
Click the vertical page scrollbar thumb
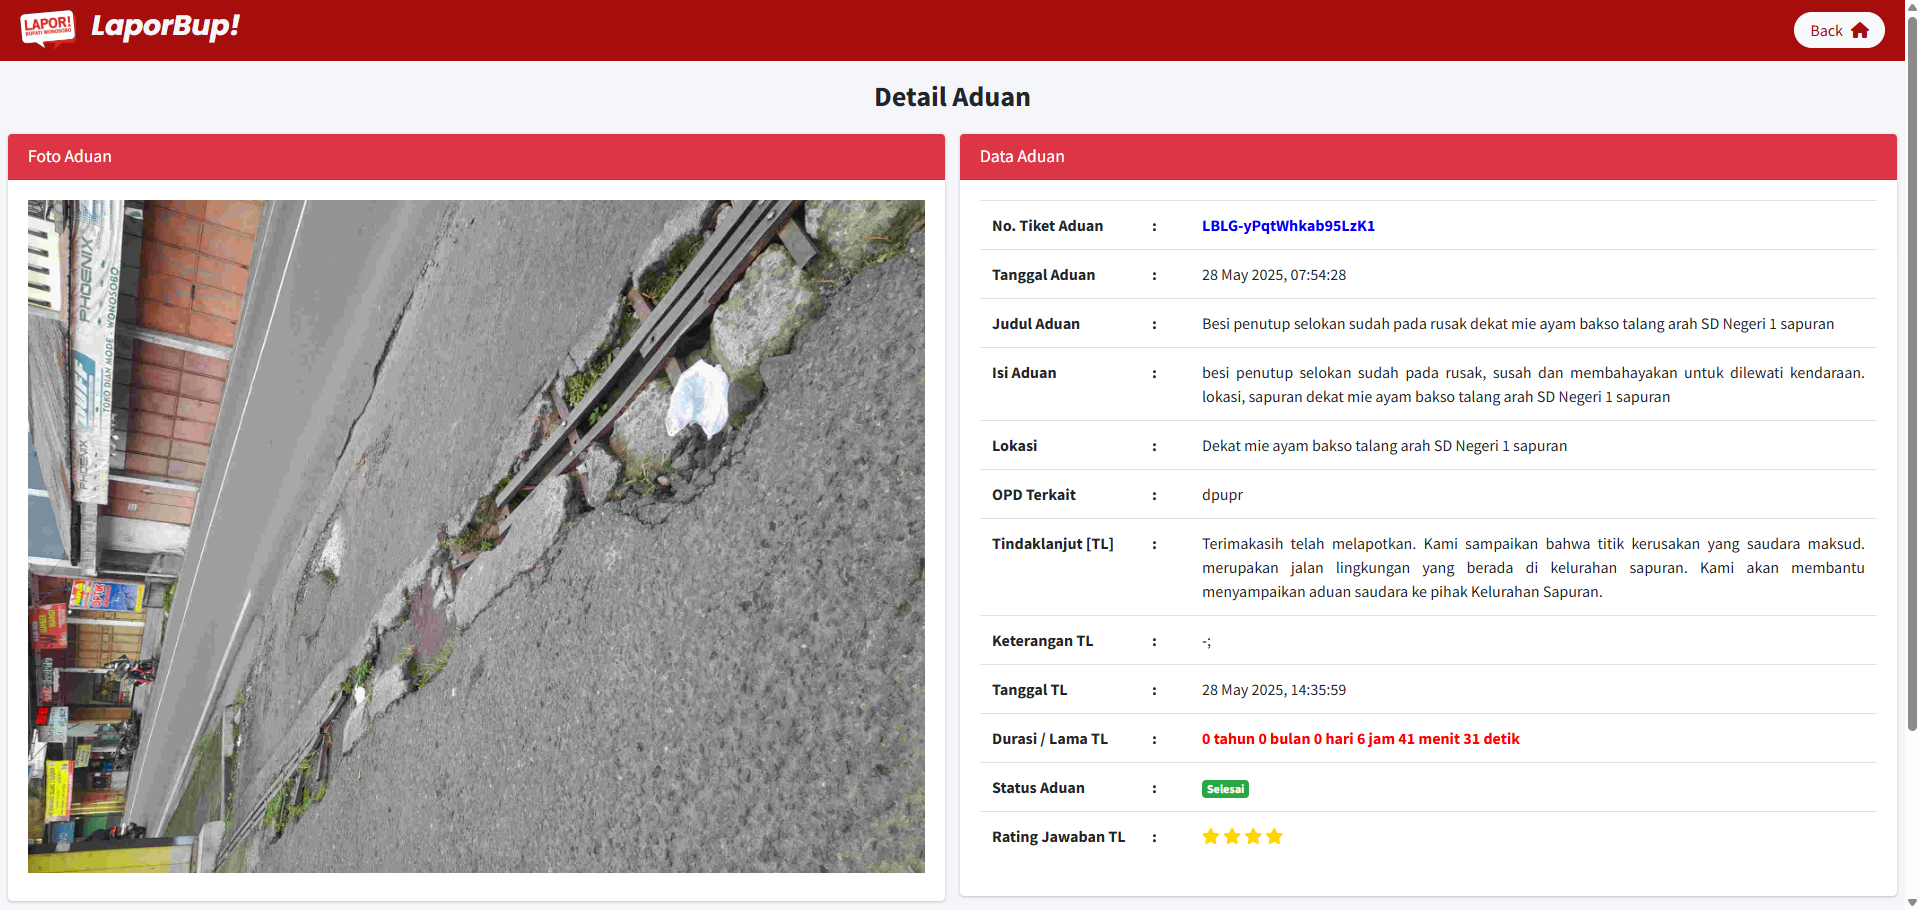1911,370
